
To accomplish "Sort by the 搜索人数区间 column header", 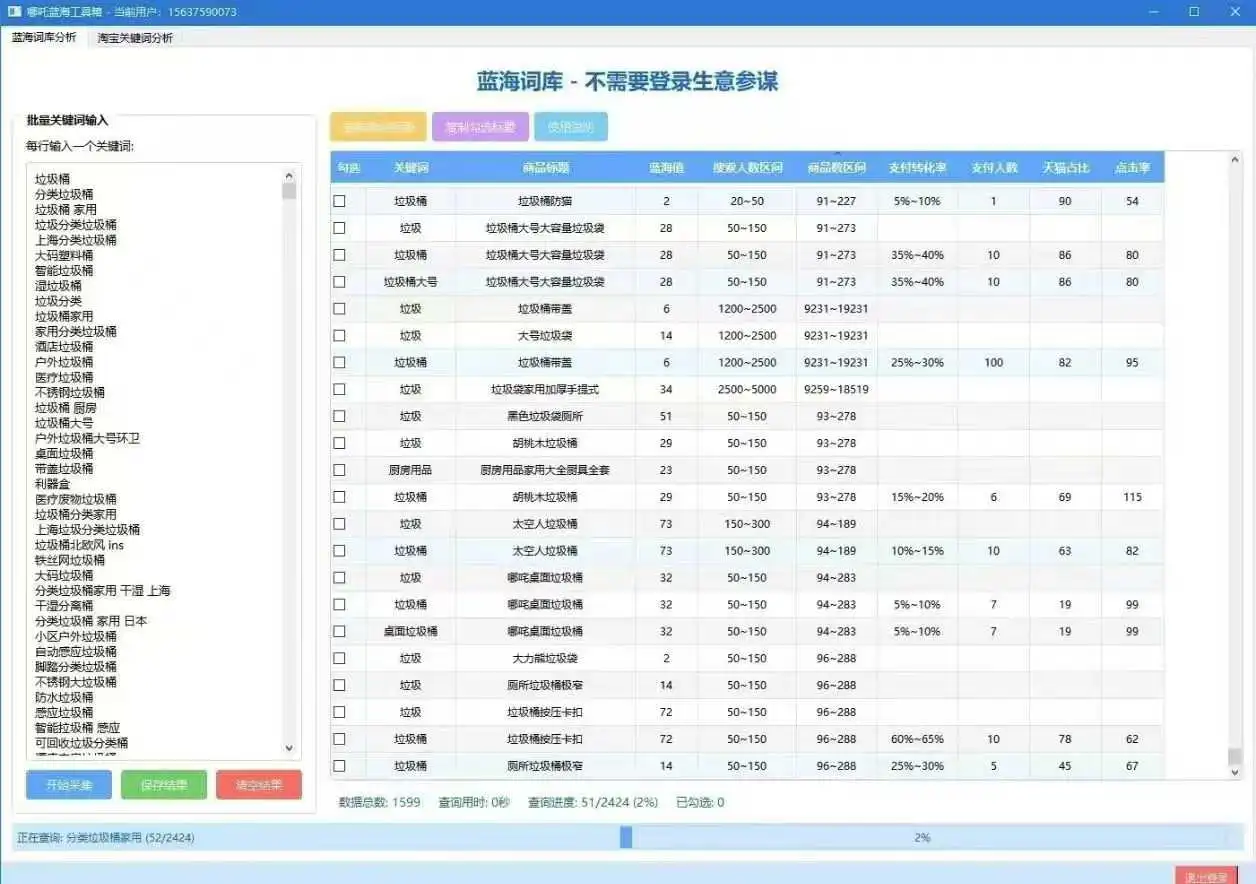I will pos(747,167).
